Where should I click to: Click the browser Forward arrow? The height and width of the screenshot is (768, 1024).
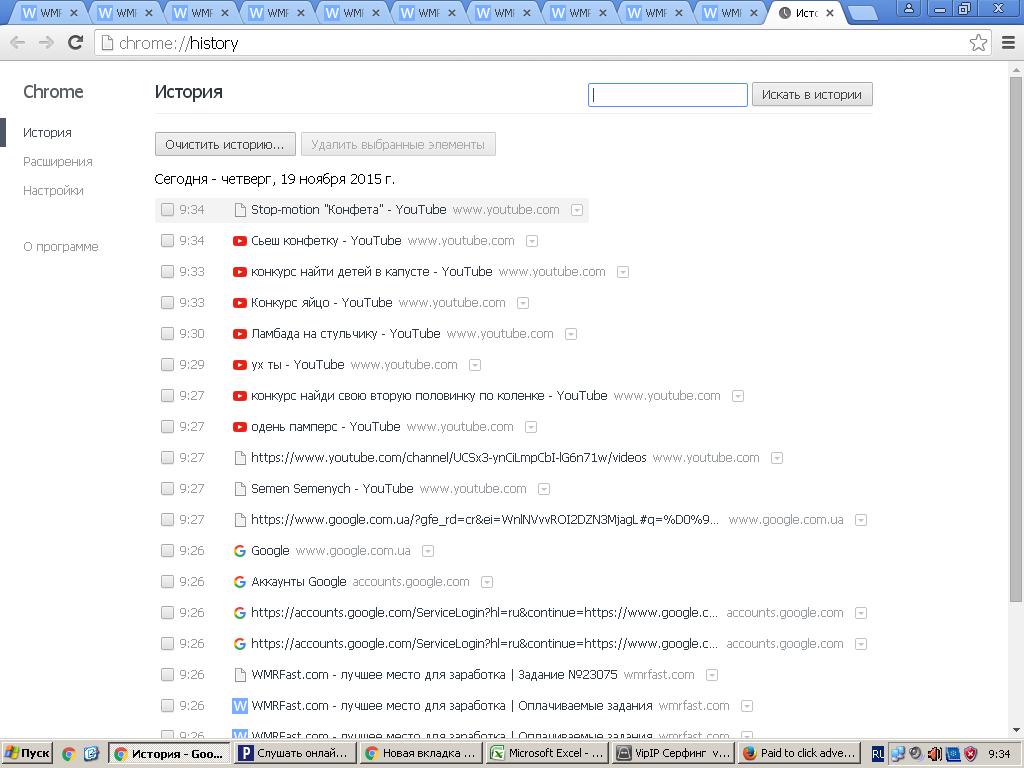point(46,43)
